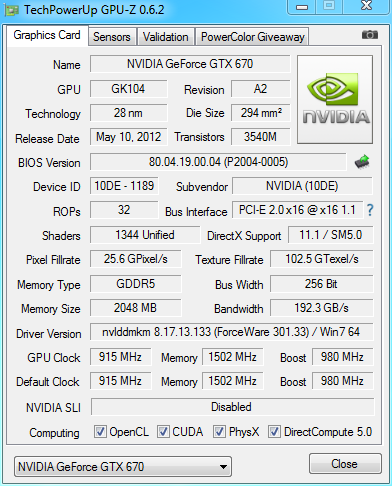Switch to the Sensors tab

pos(112,37)
